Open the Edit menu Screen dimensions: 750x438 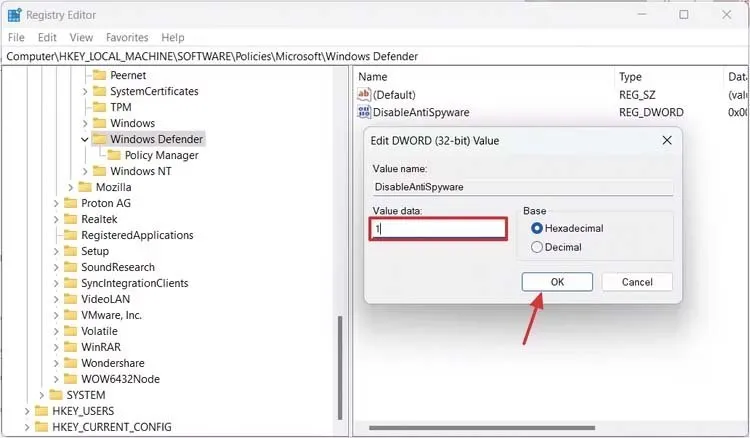click(x=47, y=37)
